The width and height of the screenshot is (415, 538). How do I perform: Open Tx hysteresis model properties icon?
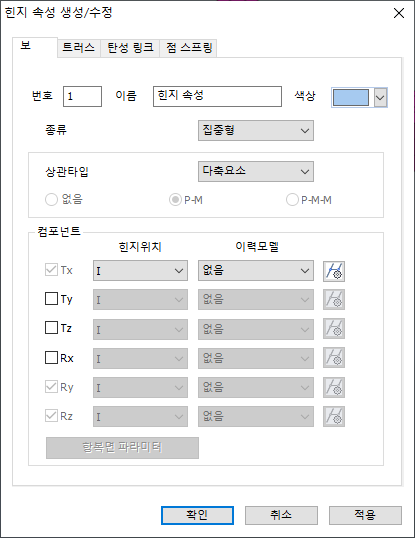pos(334,271)
